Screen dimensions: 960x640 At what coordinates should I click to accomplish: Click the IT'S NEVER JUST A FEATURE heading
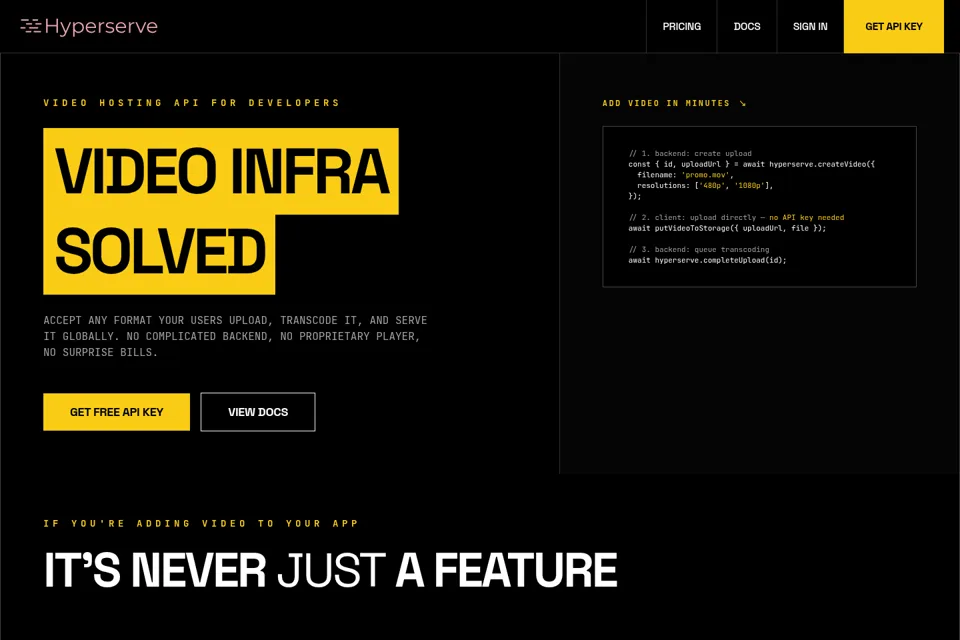[331, 570]
